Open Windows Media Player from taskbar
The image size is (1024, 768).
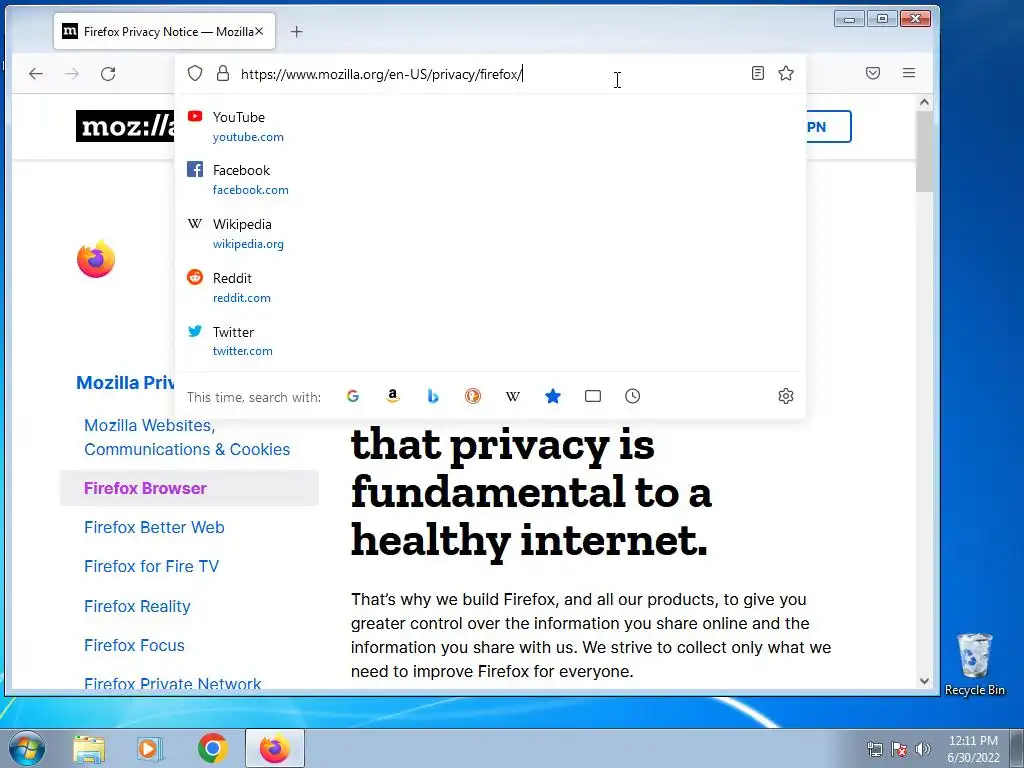150,748
